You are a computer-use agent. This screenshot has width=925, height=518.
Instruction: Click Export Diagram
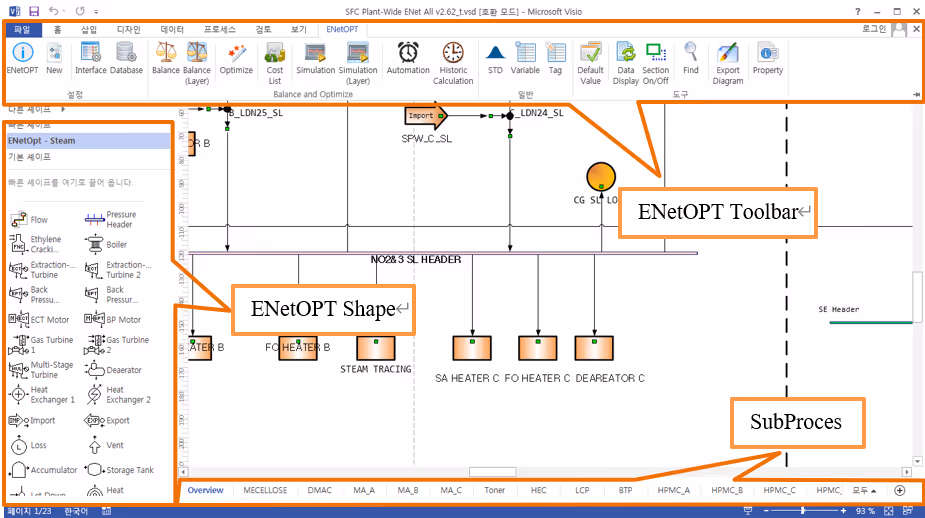(728, 63)
